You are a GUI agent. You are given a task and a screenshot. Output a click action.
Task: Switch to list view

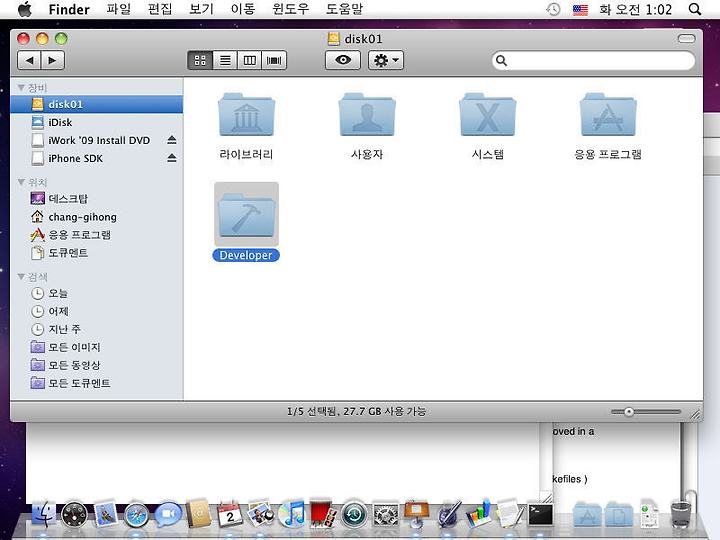pyautogui.click(x=225, y=60)
